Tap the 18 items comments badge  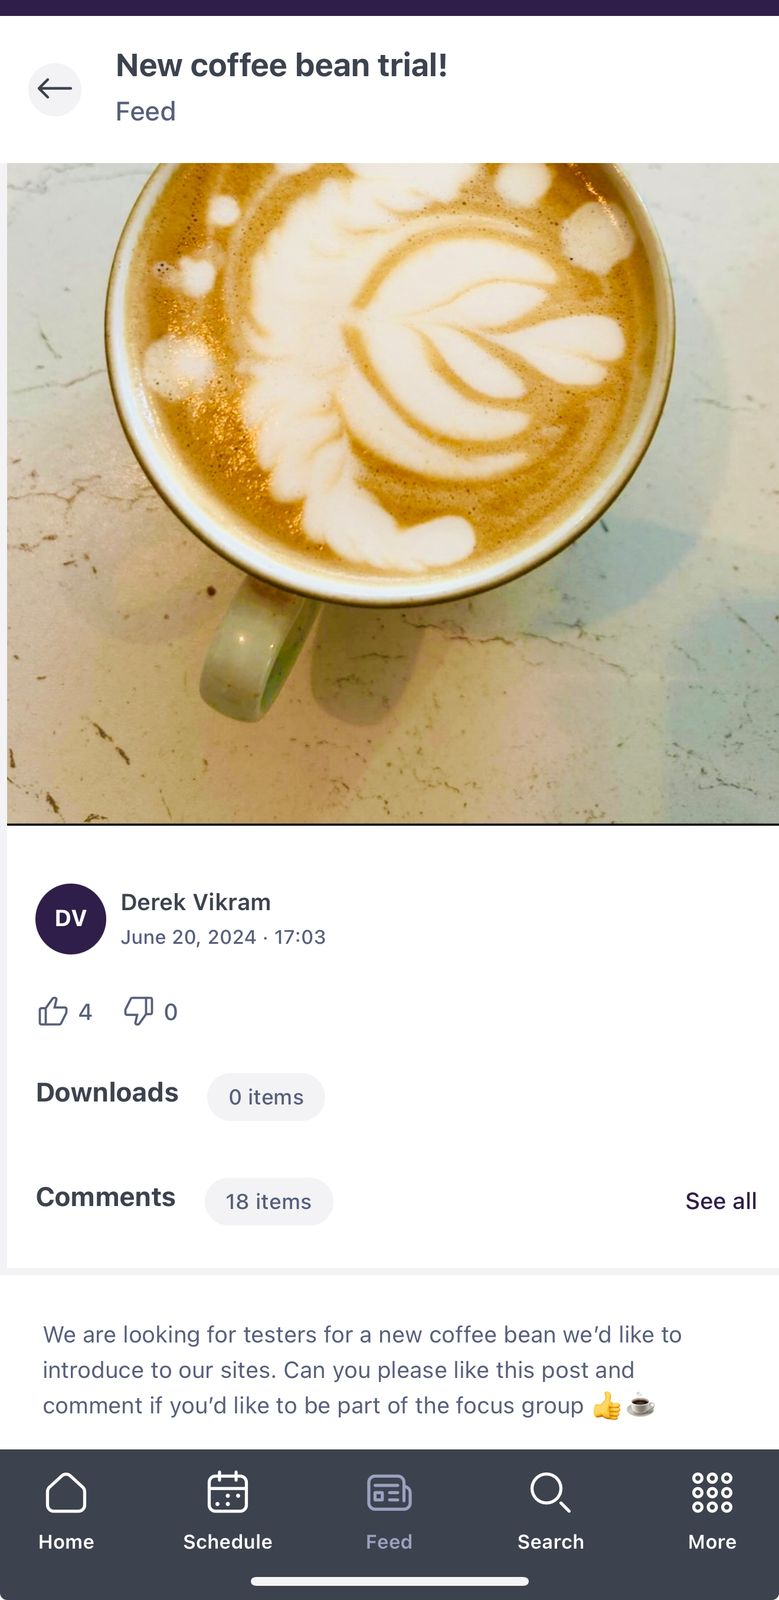269,1201
